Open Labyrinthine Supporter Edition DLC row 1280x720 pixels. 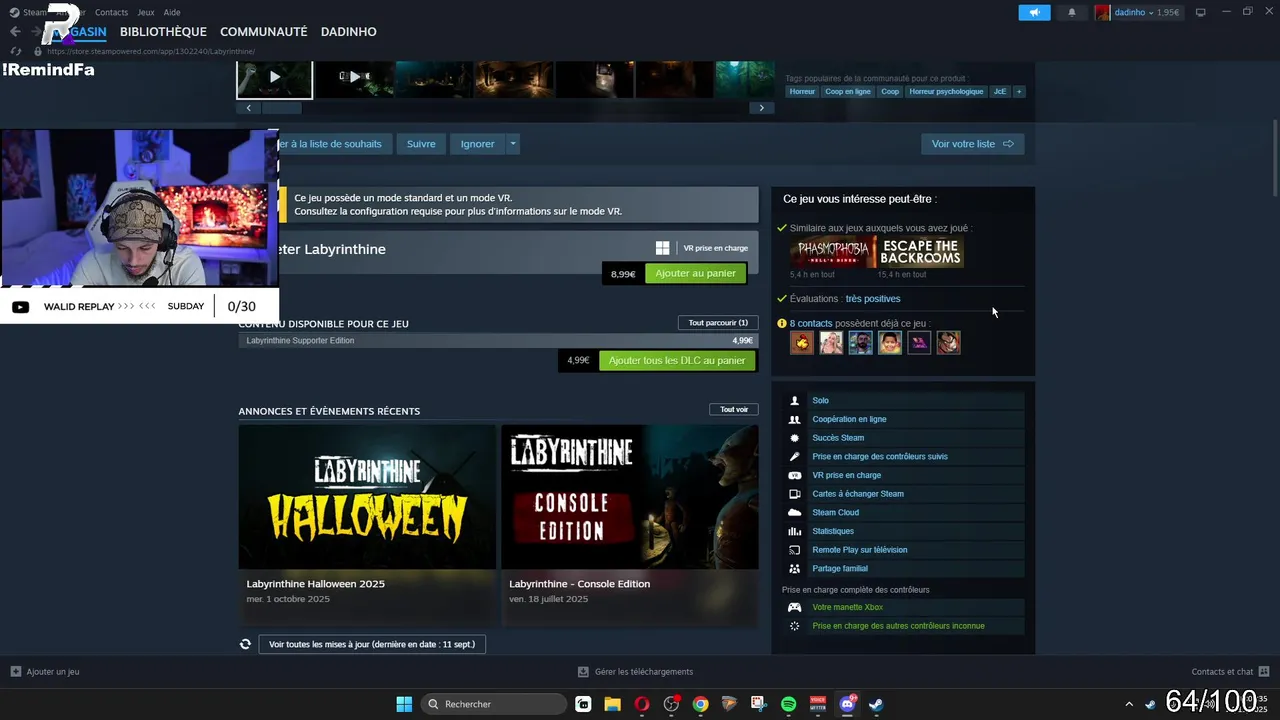point(498,341)
